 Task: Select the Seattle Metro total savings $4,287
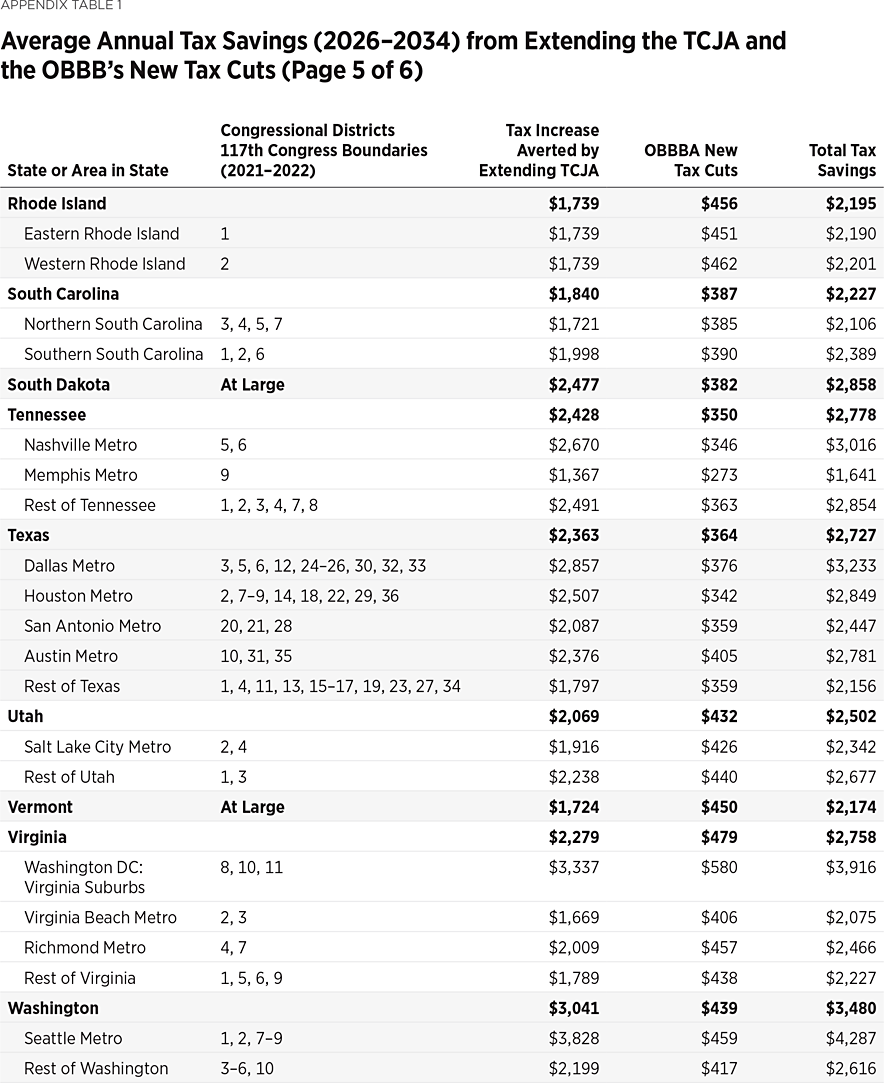849,1038
